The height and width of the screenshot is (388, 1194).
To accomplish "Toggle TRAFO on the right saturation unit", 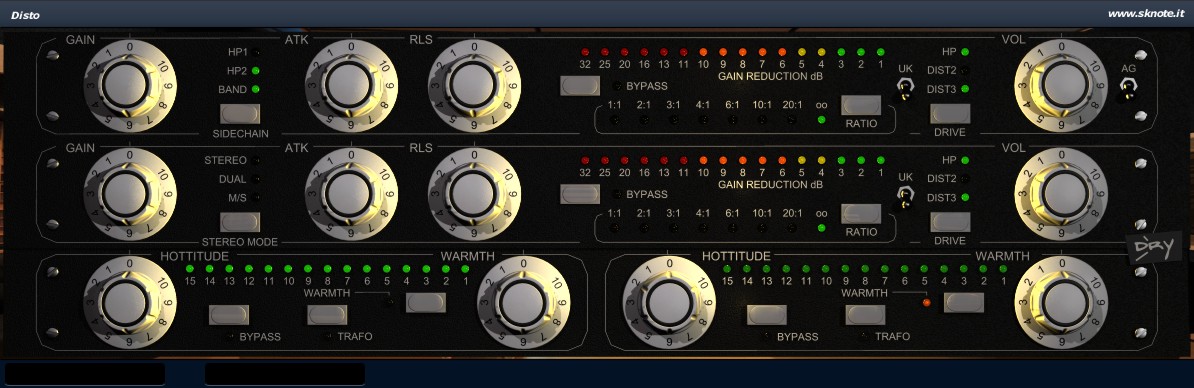I will [x=865, y=314].
